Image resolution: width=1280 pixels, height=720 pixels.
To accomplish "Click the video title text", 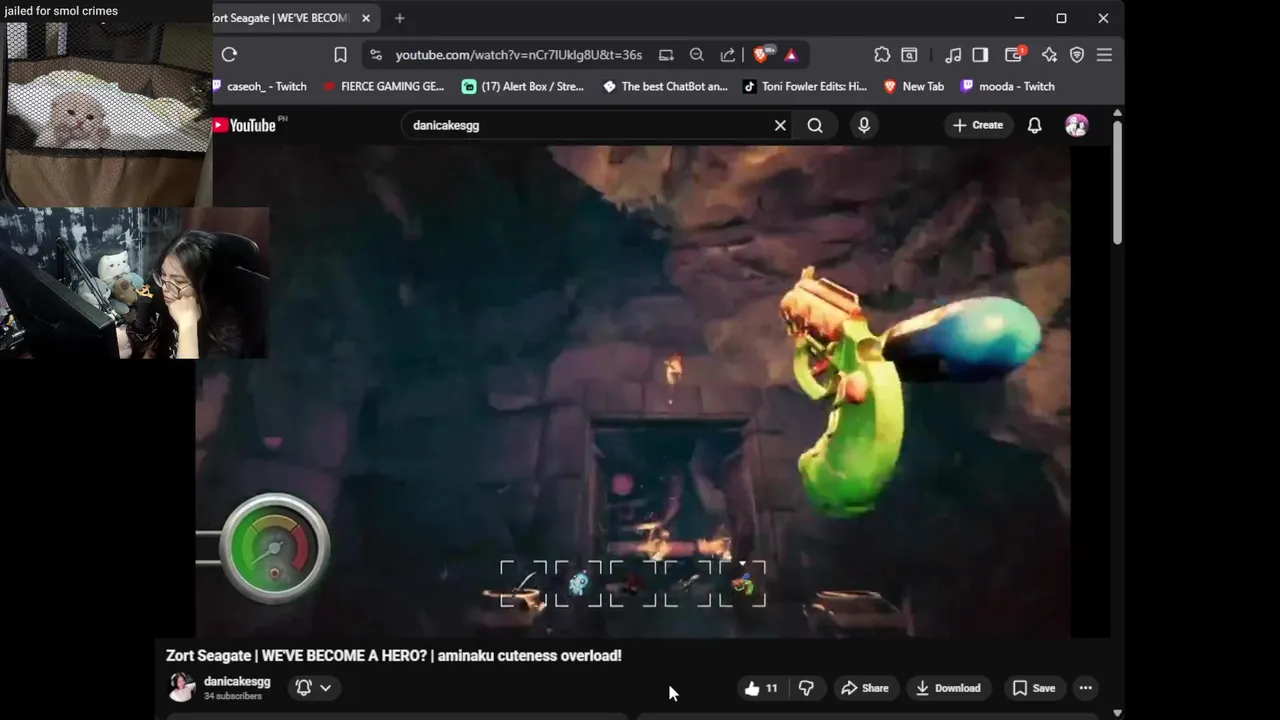I will tap(394, 656).
